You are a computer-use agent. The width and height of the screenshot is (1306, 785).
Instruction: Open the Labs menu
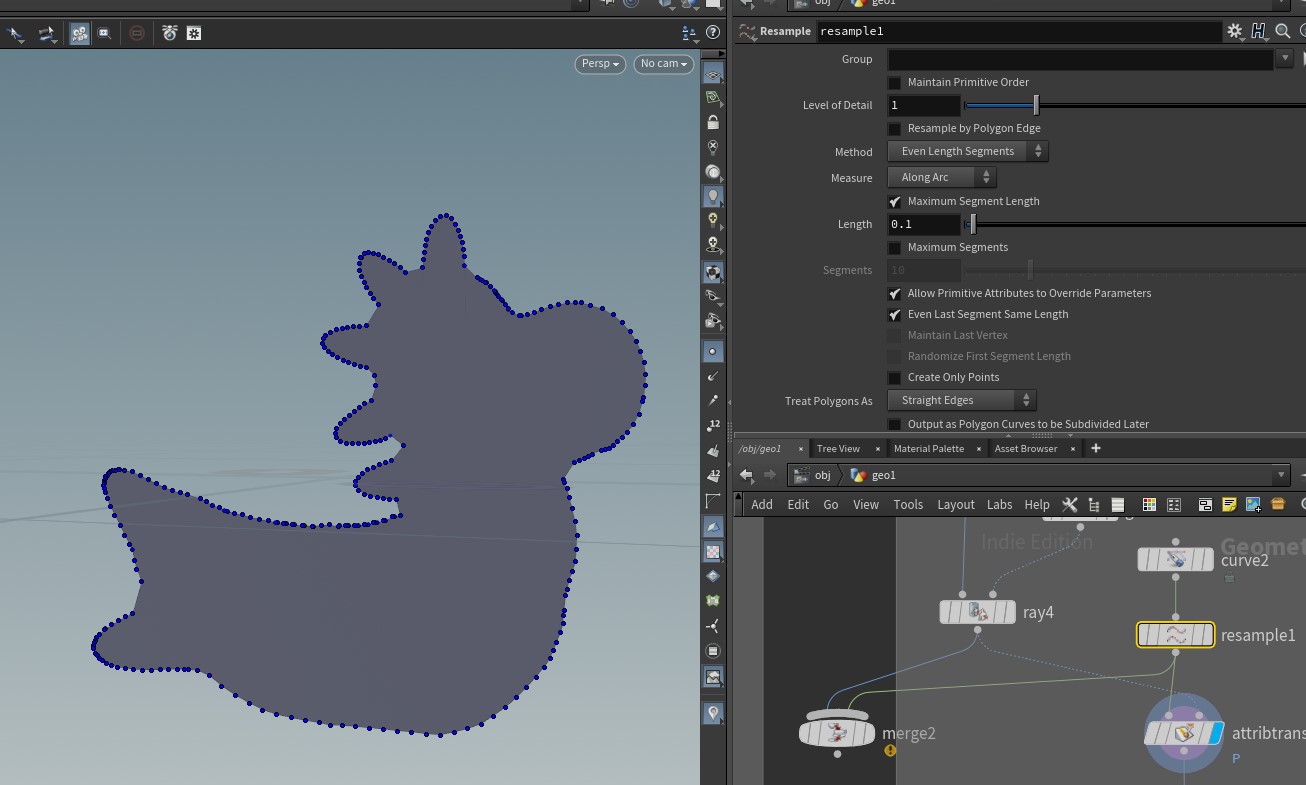(999, 505)
